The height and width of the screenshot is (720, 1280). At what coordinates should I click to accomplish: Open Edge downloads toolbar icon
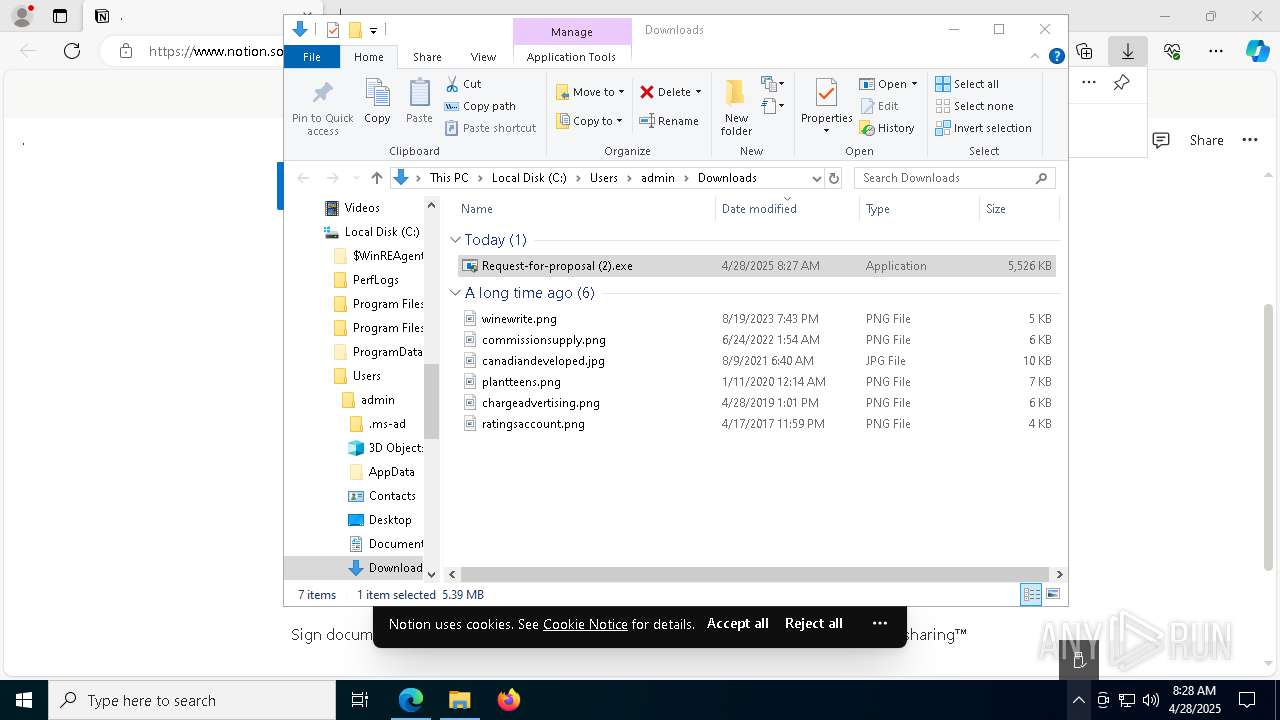[1127, 51]
